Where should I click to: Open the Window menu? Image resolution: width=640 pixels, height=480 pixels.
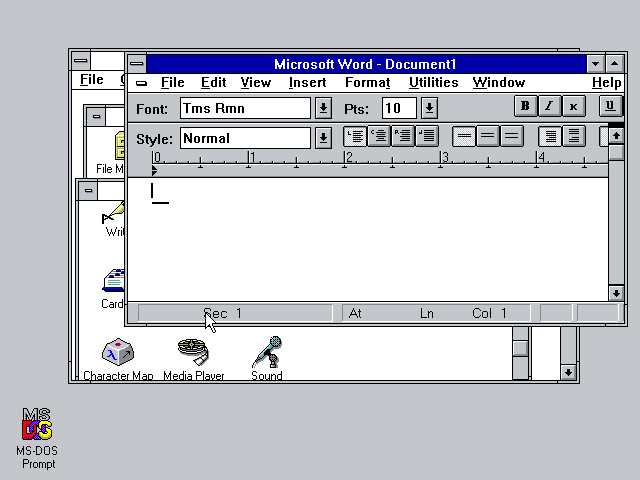click(499, 83)
